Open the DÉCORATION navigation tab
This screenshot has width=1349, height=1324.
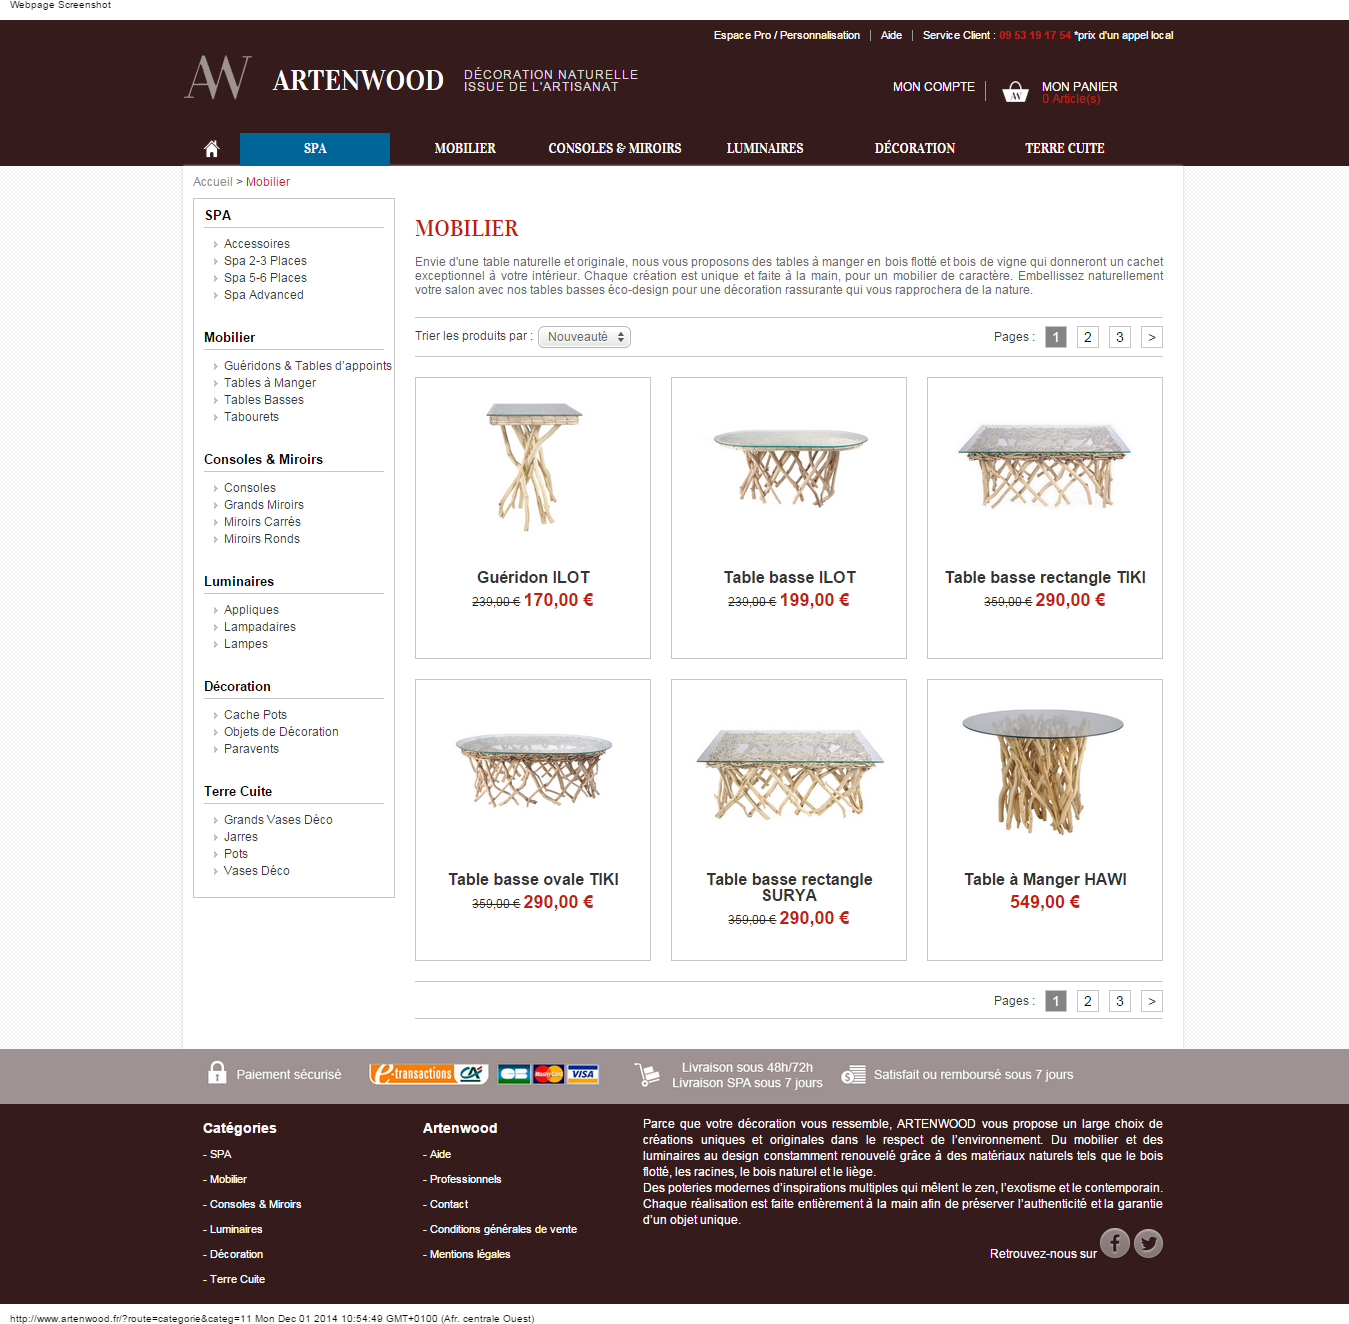(x=915, y=149)
